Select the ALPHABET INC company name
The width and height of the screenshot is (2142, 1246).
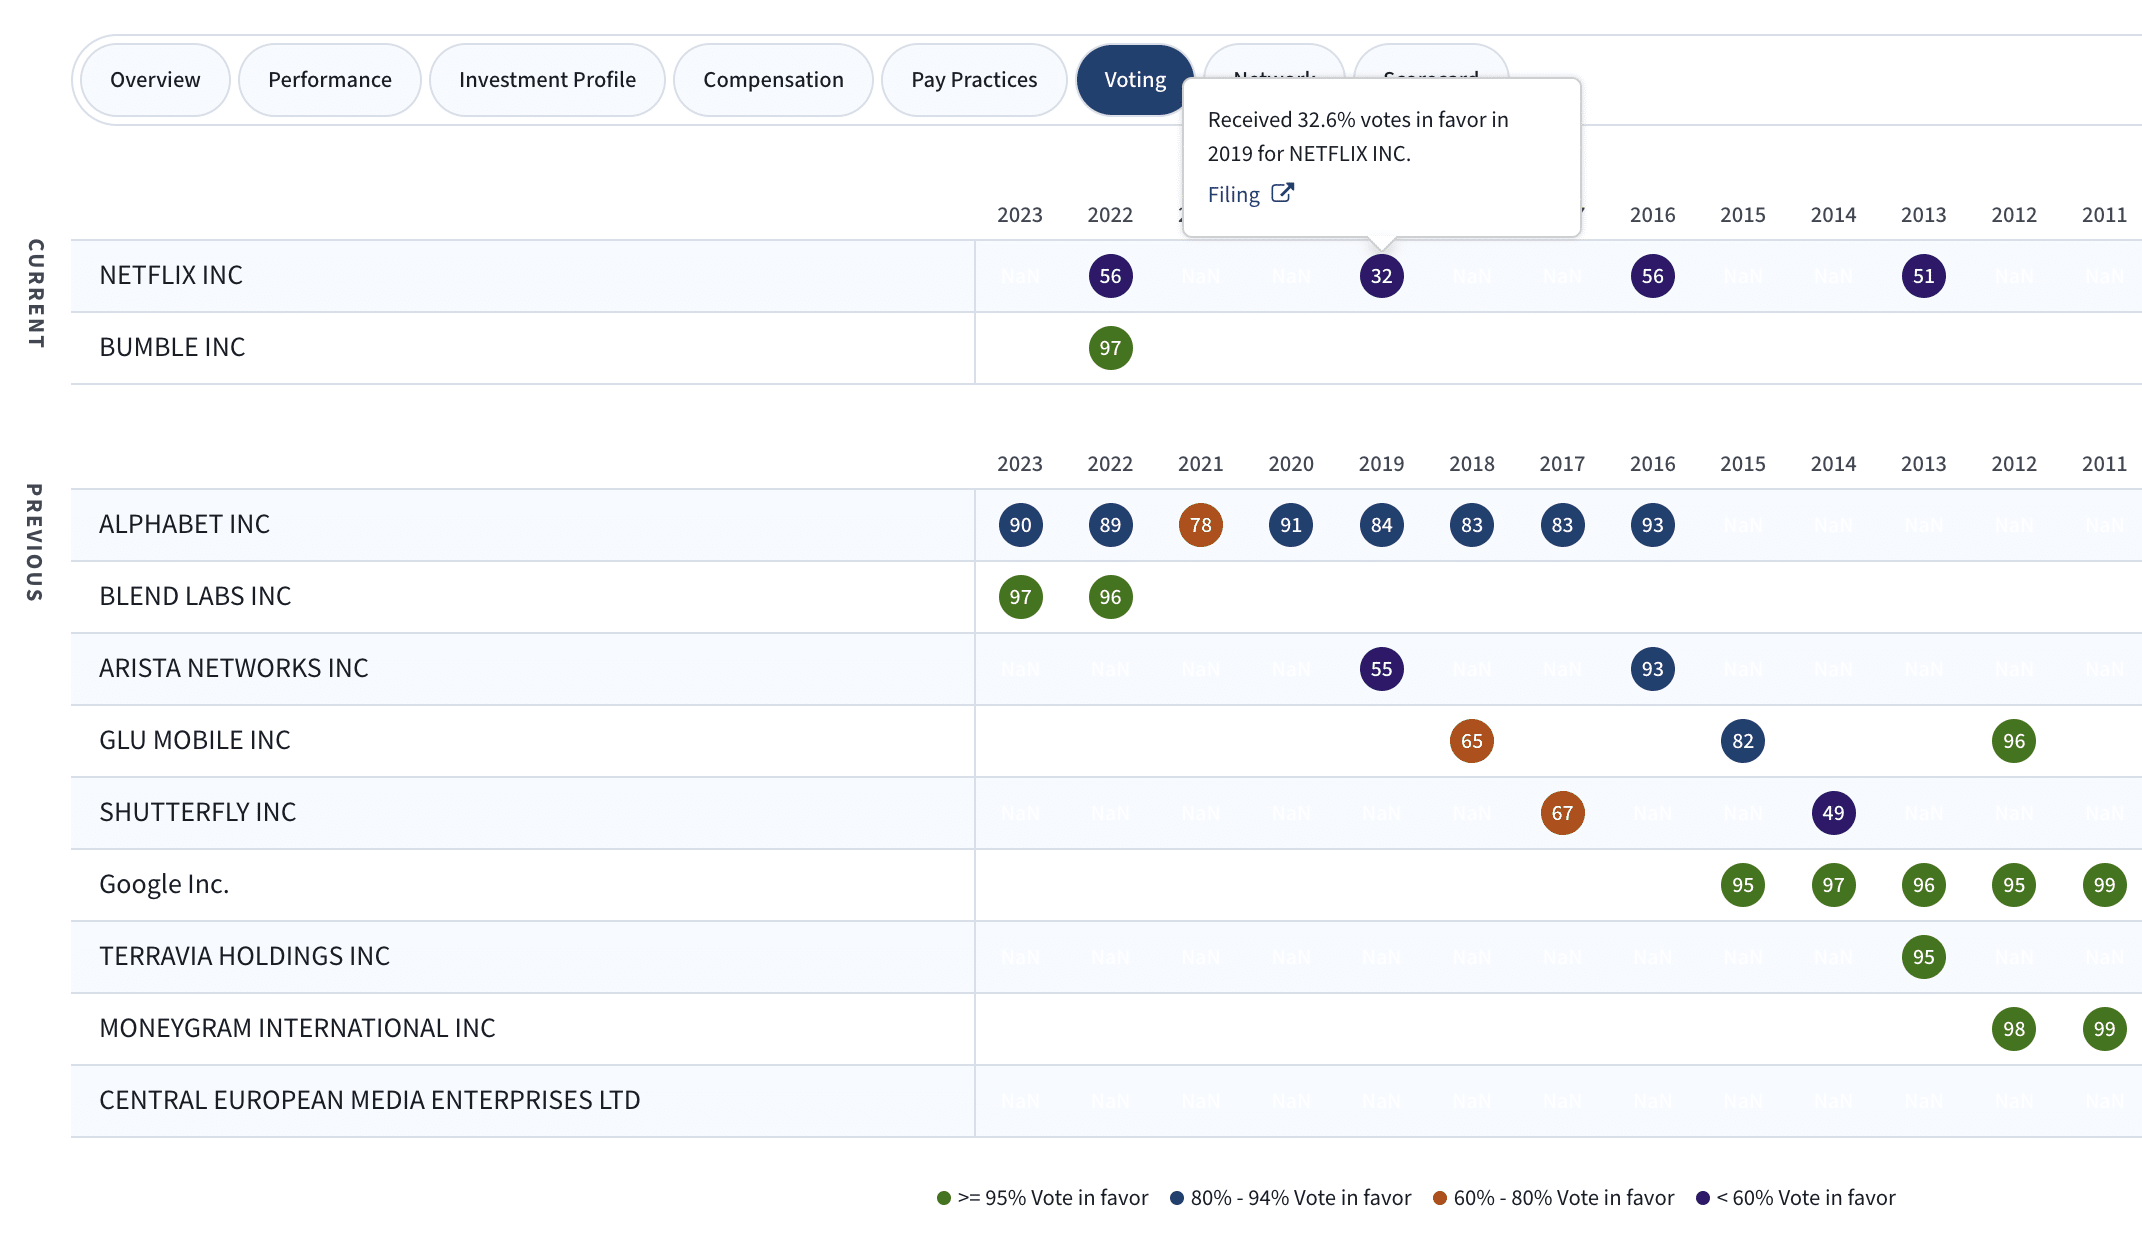(184, 525)
